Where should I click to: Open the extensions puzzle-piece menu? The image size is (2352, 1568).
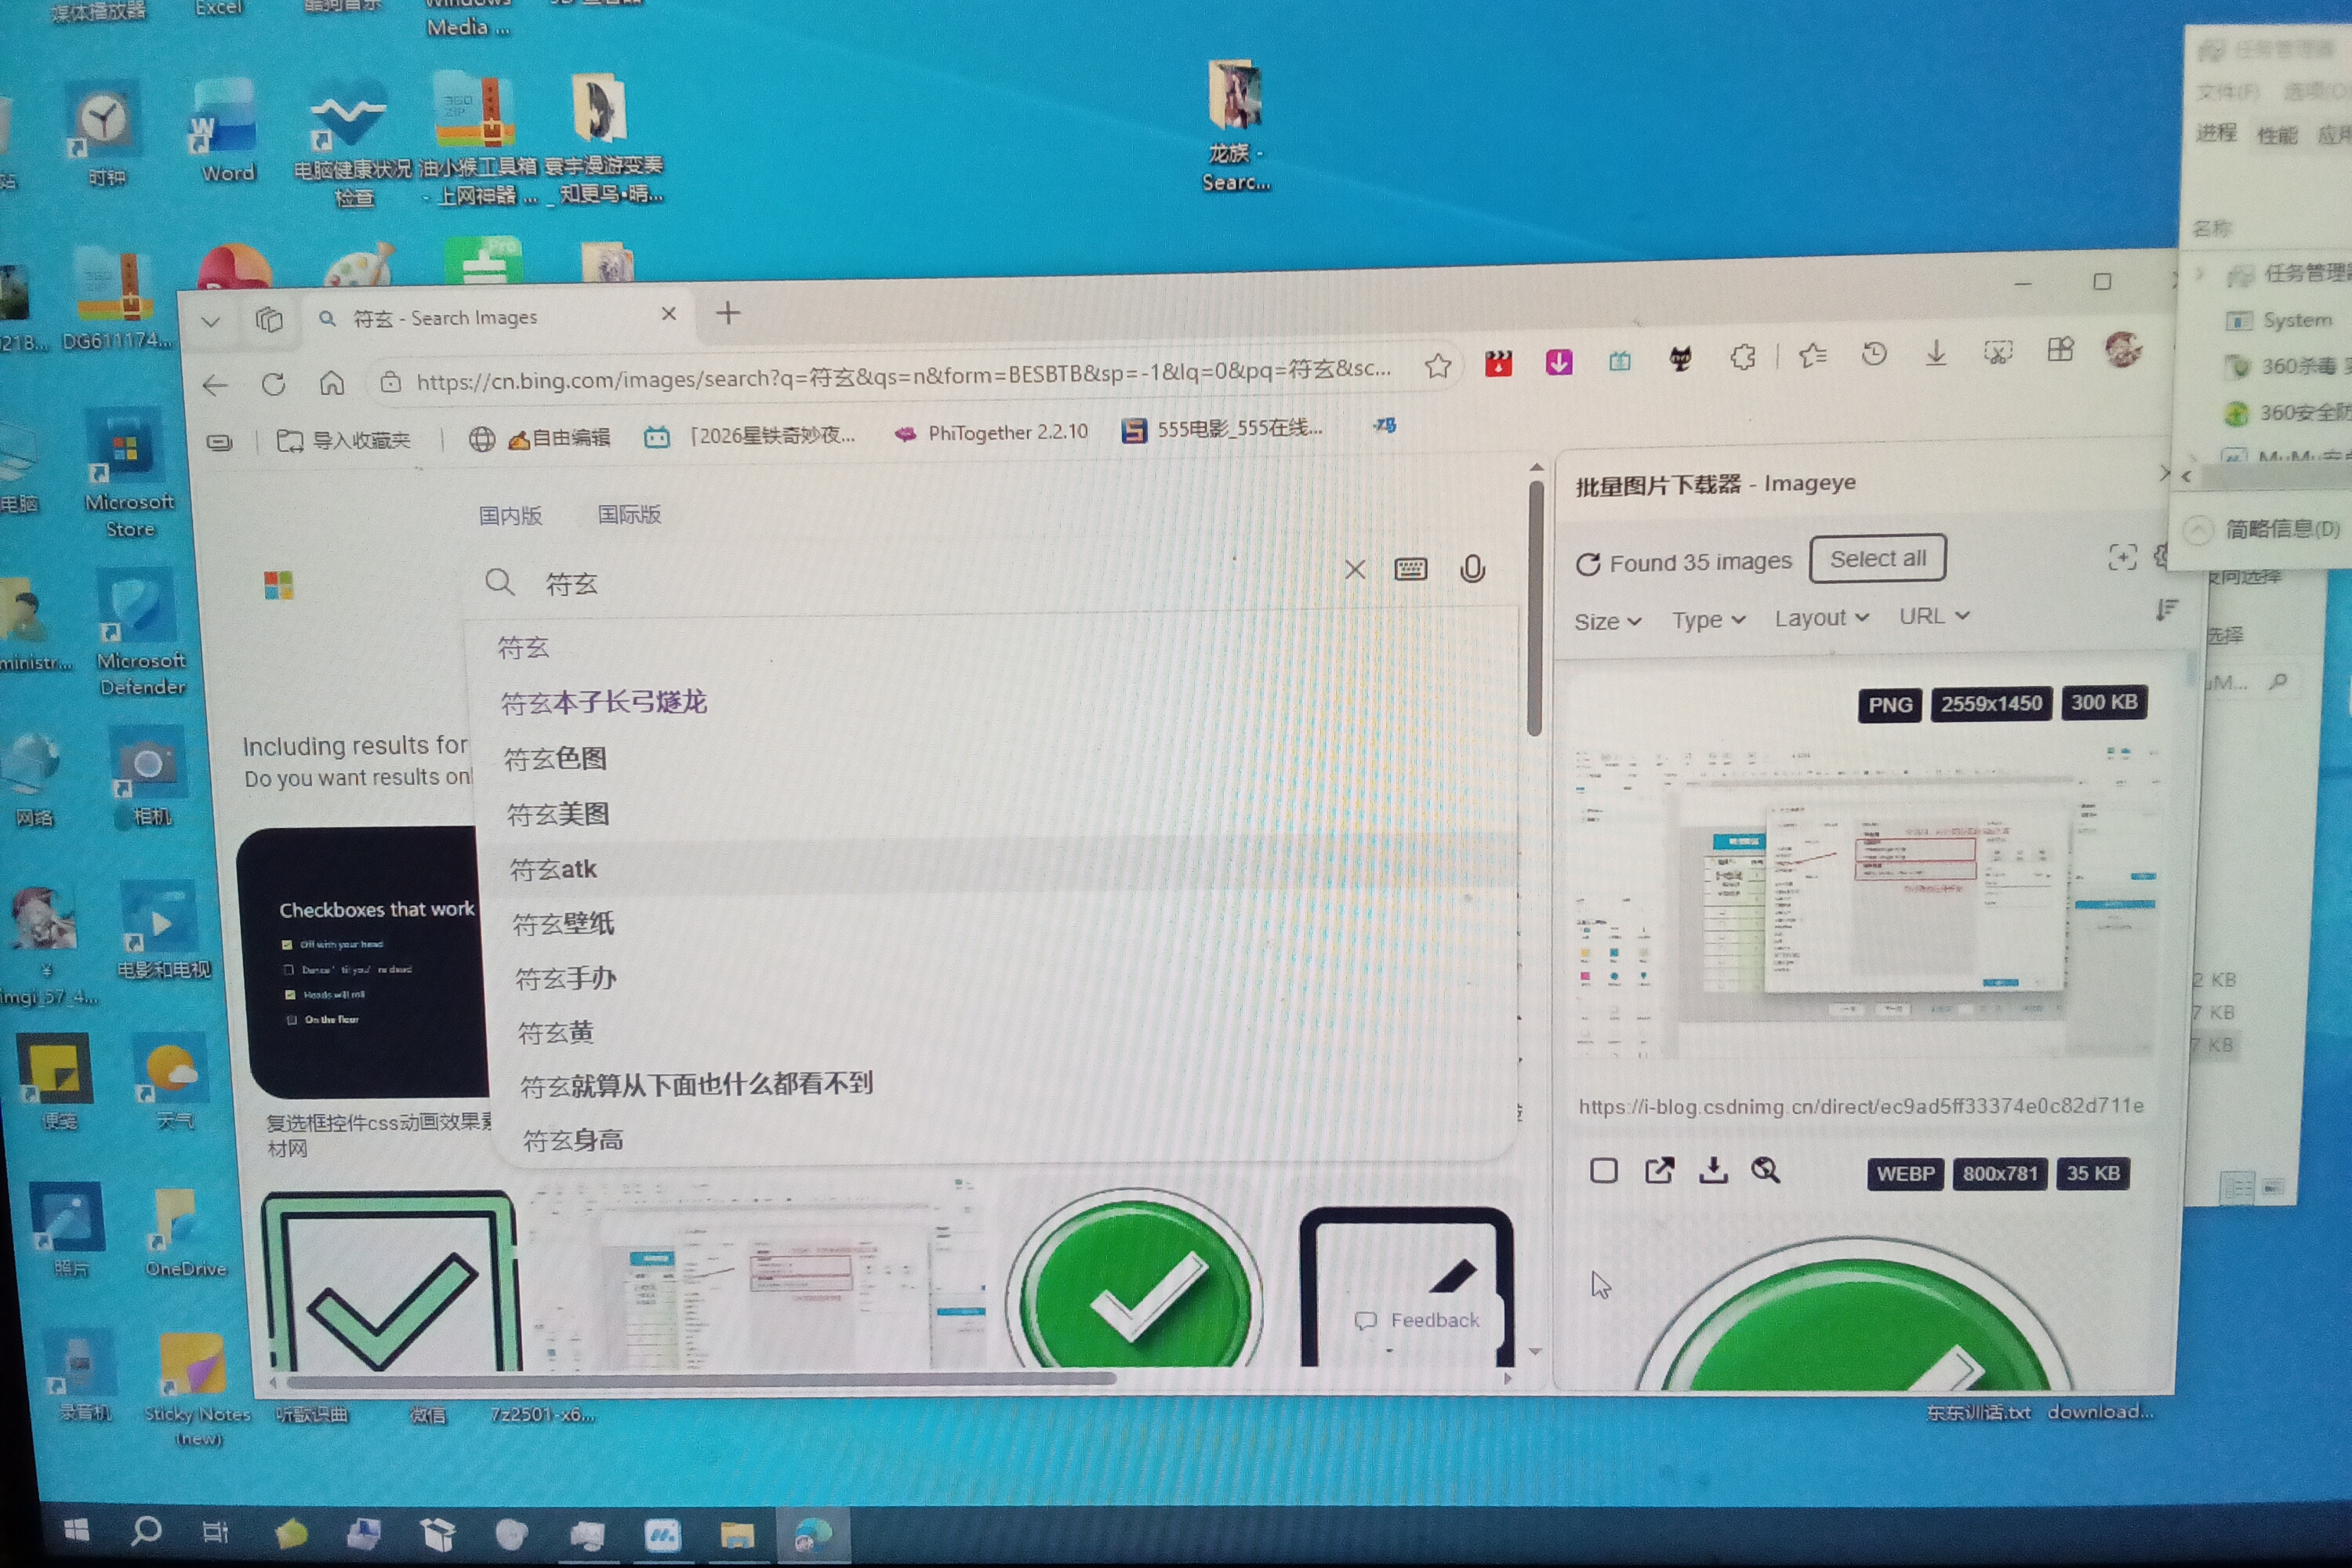[1743, 357]
